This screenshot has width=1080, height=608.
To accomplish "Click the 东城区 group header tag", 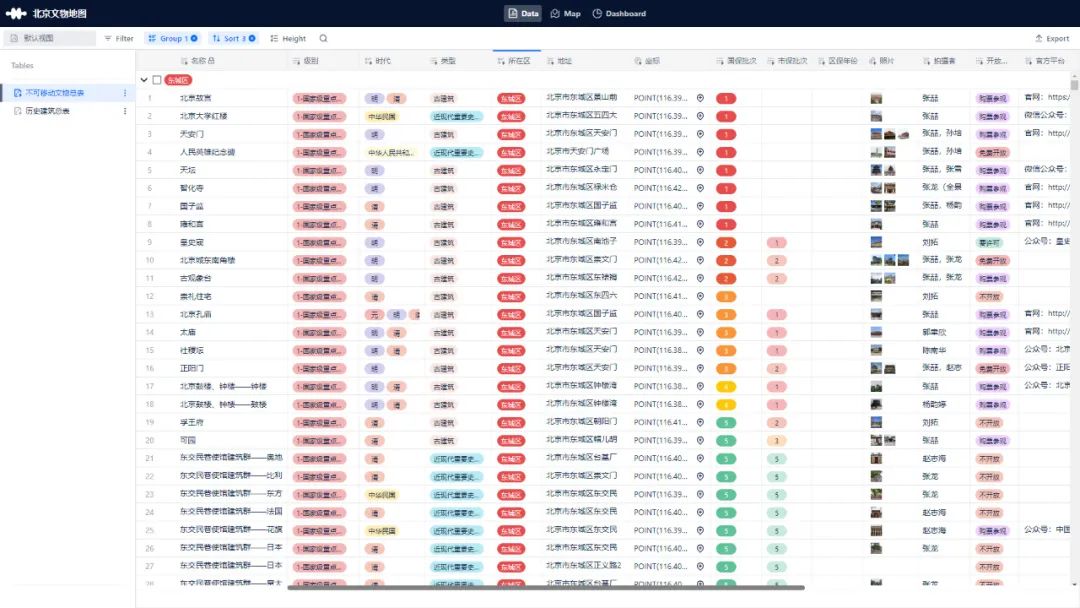I will (178, 81).
